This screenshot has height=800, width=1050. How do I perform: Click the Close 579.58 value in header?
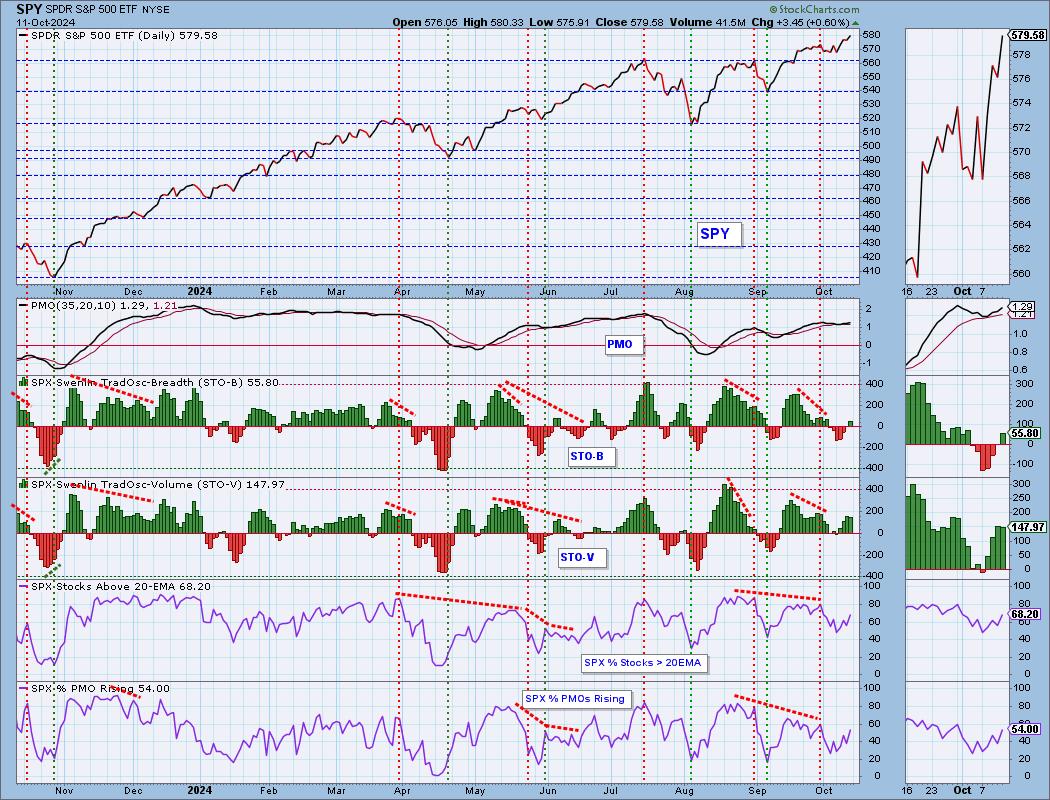click(x=629, y=22)
